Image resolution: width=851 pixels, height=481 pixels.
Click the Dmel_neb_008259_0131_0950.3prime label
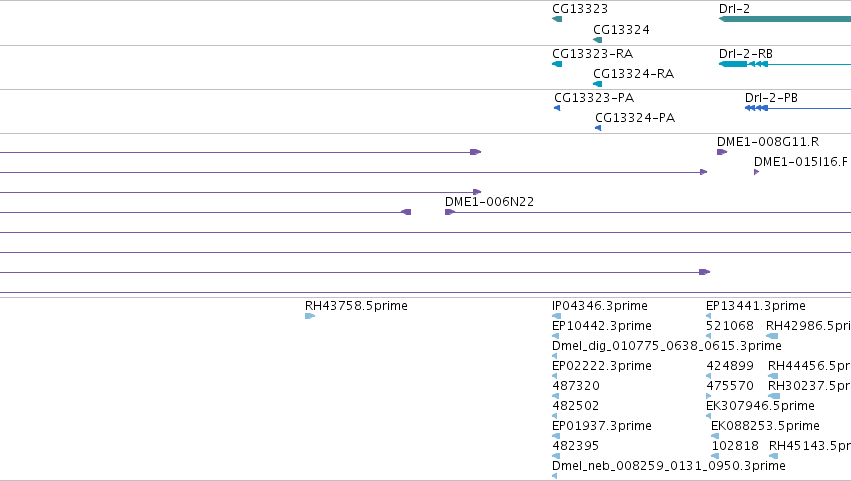pyautogui.click(x=668, y=466)
